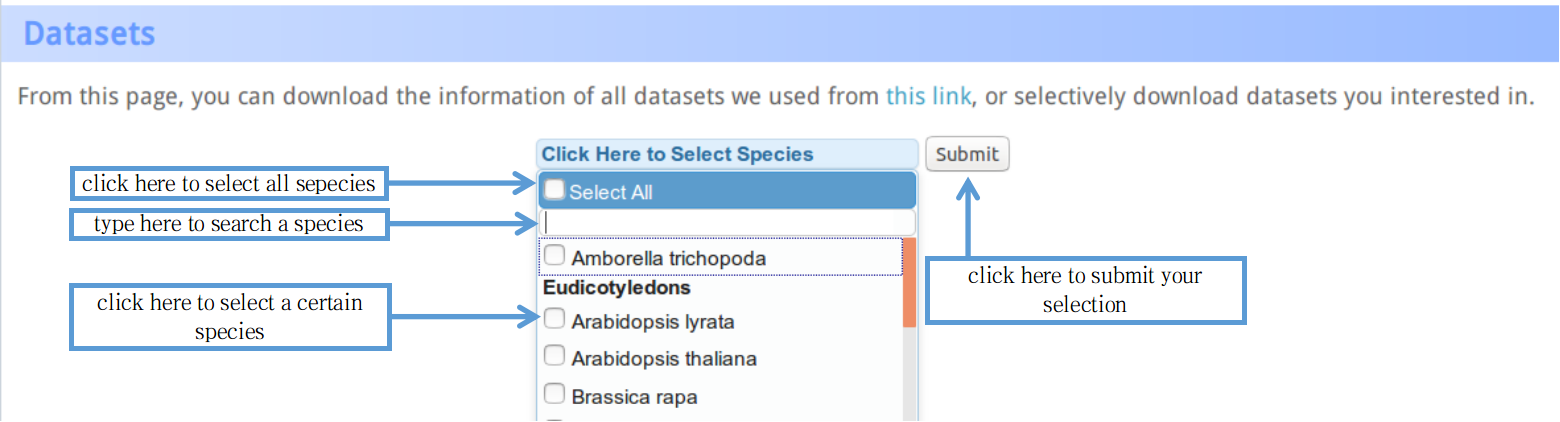Image resolution: width=1560 pixels, height=422 pixels.
Task: Click the species search text field
Action: (727, 222)
